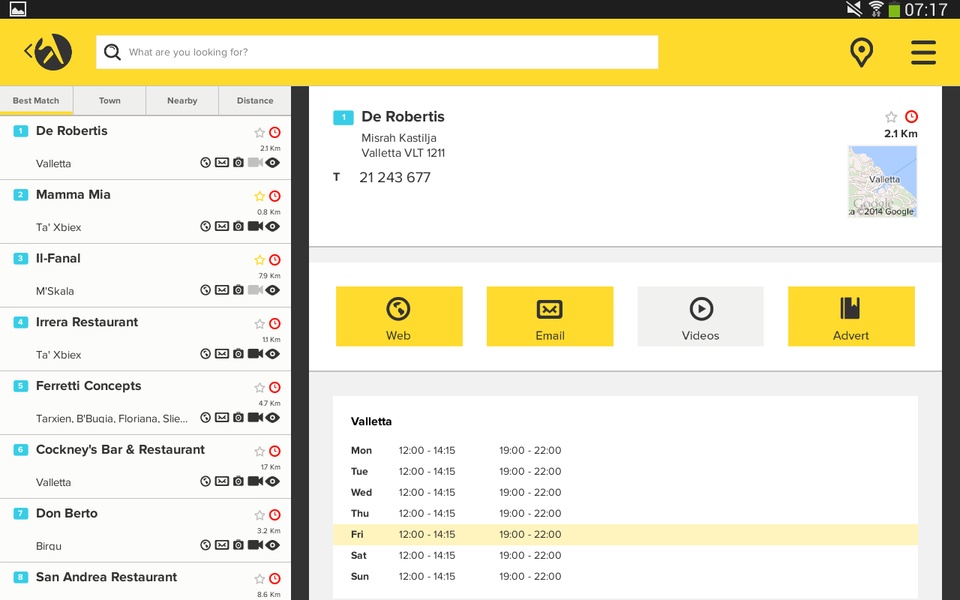Tap Ferretti Concepts email envelope icon

pyautogui.click(x=222, y=417)
